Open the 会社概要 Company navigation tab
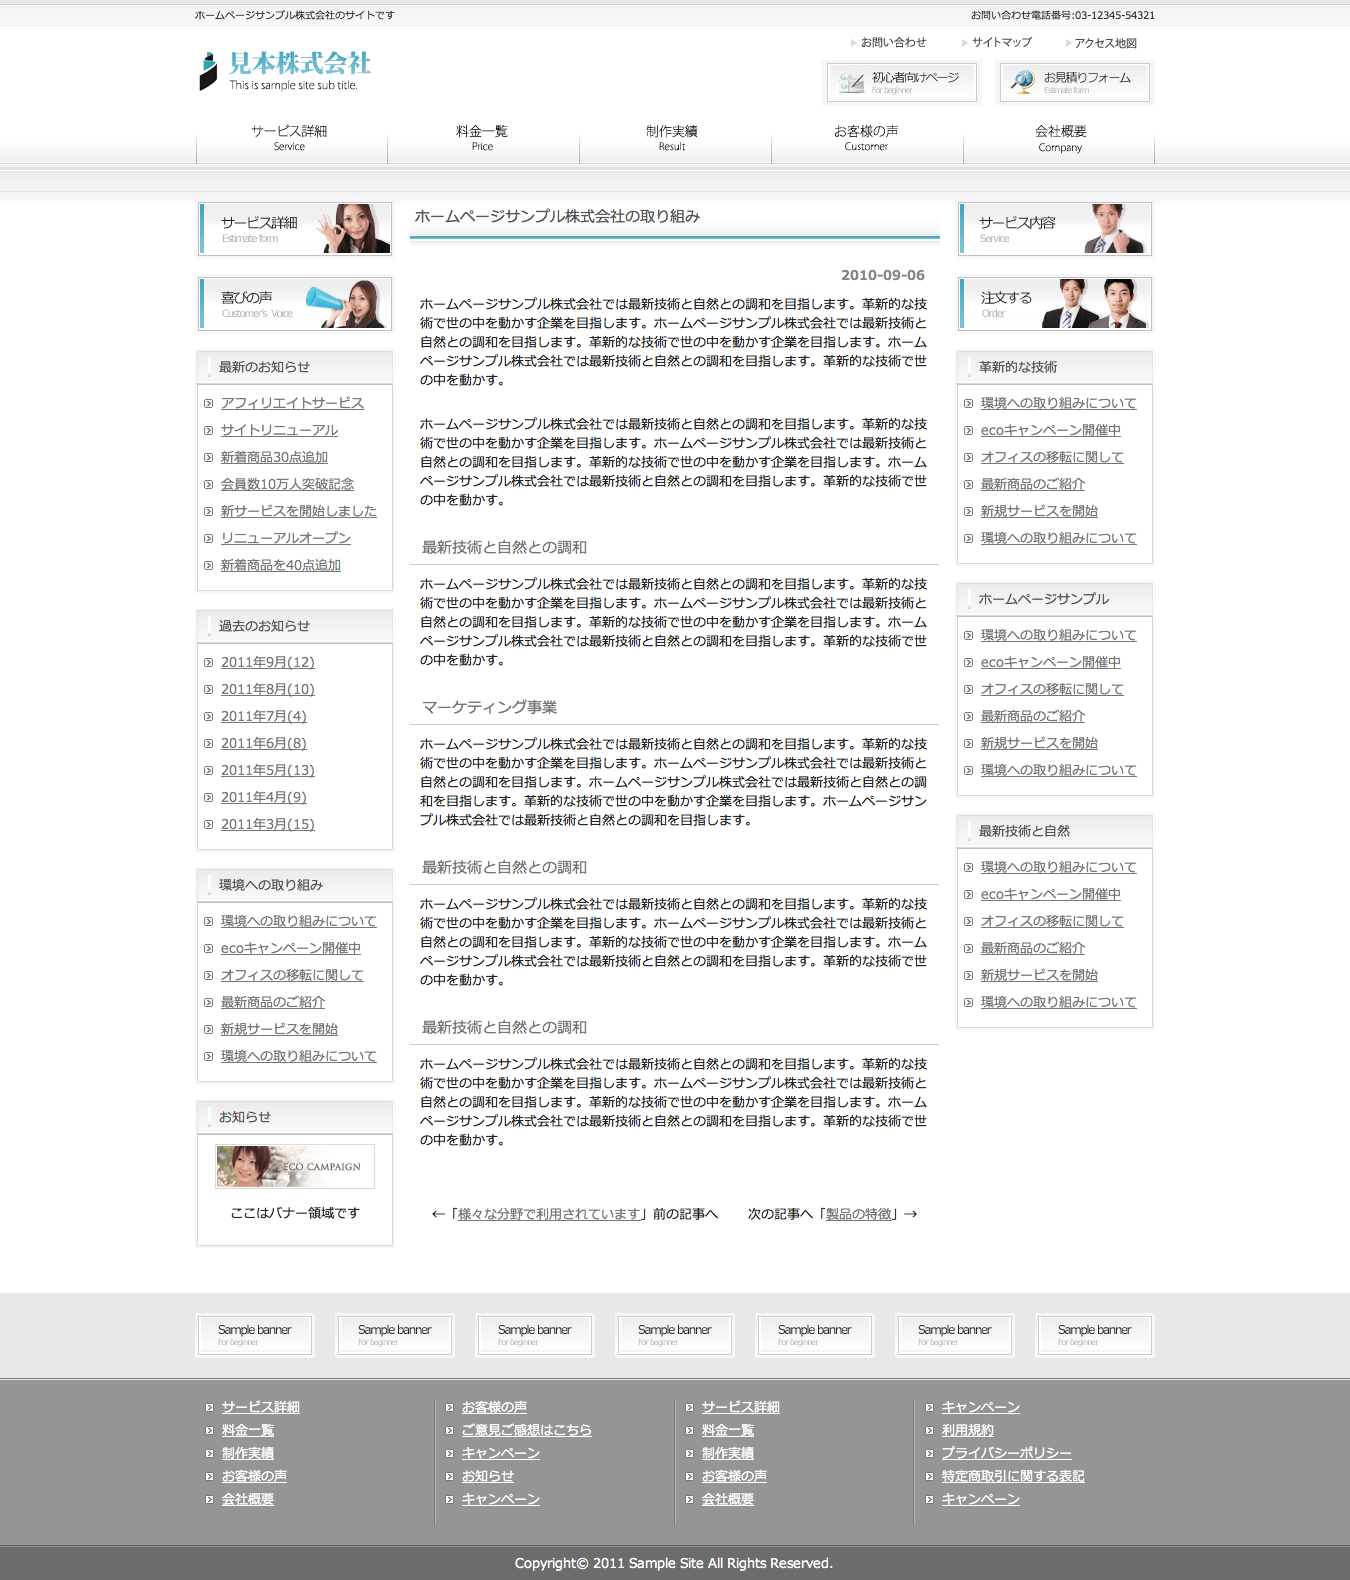 [x=1060, y=138]
